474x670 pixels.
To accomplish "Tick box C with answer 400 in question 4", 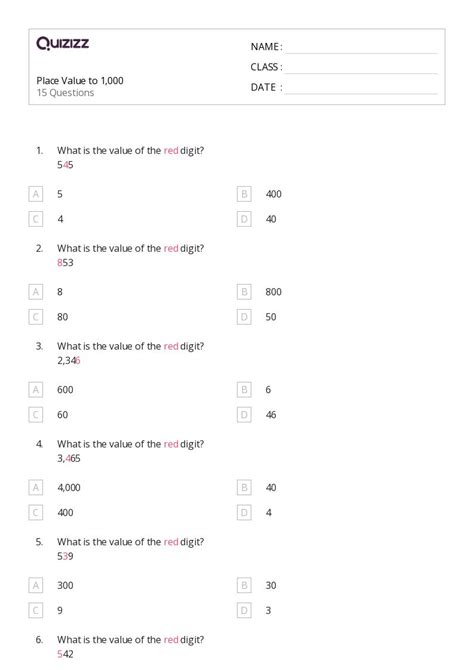I will point(35,513).
